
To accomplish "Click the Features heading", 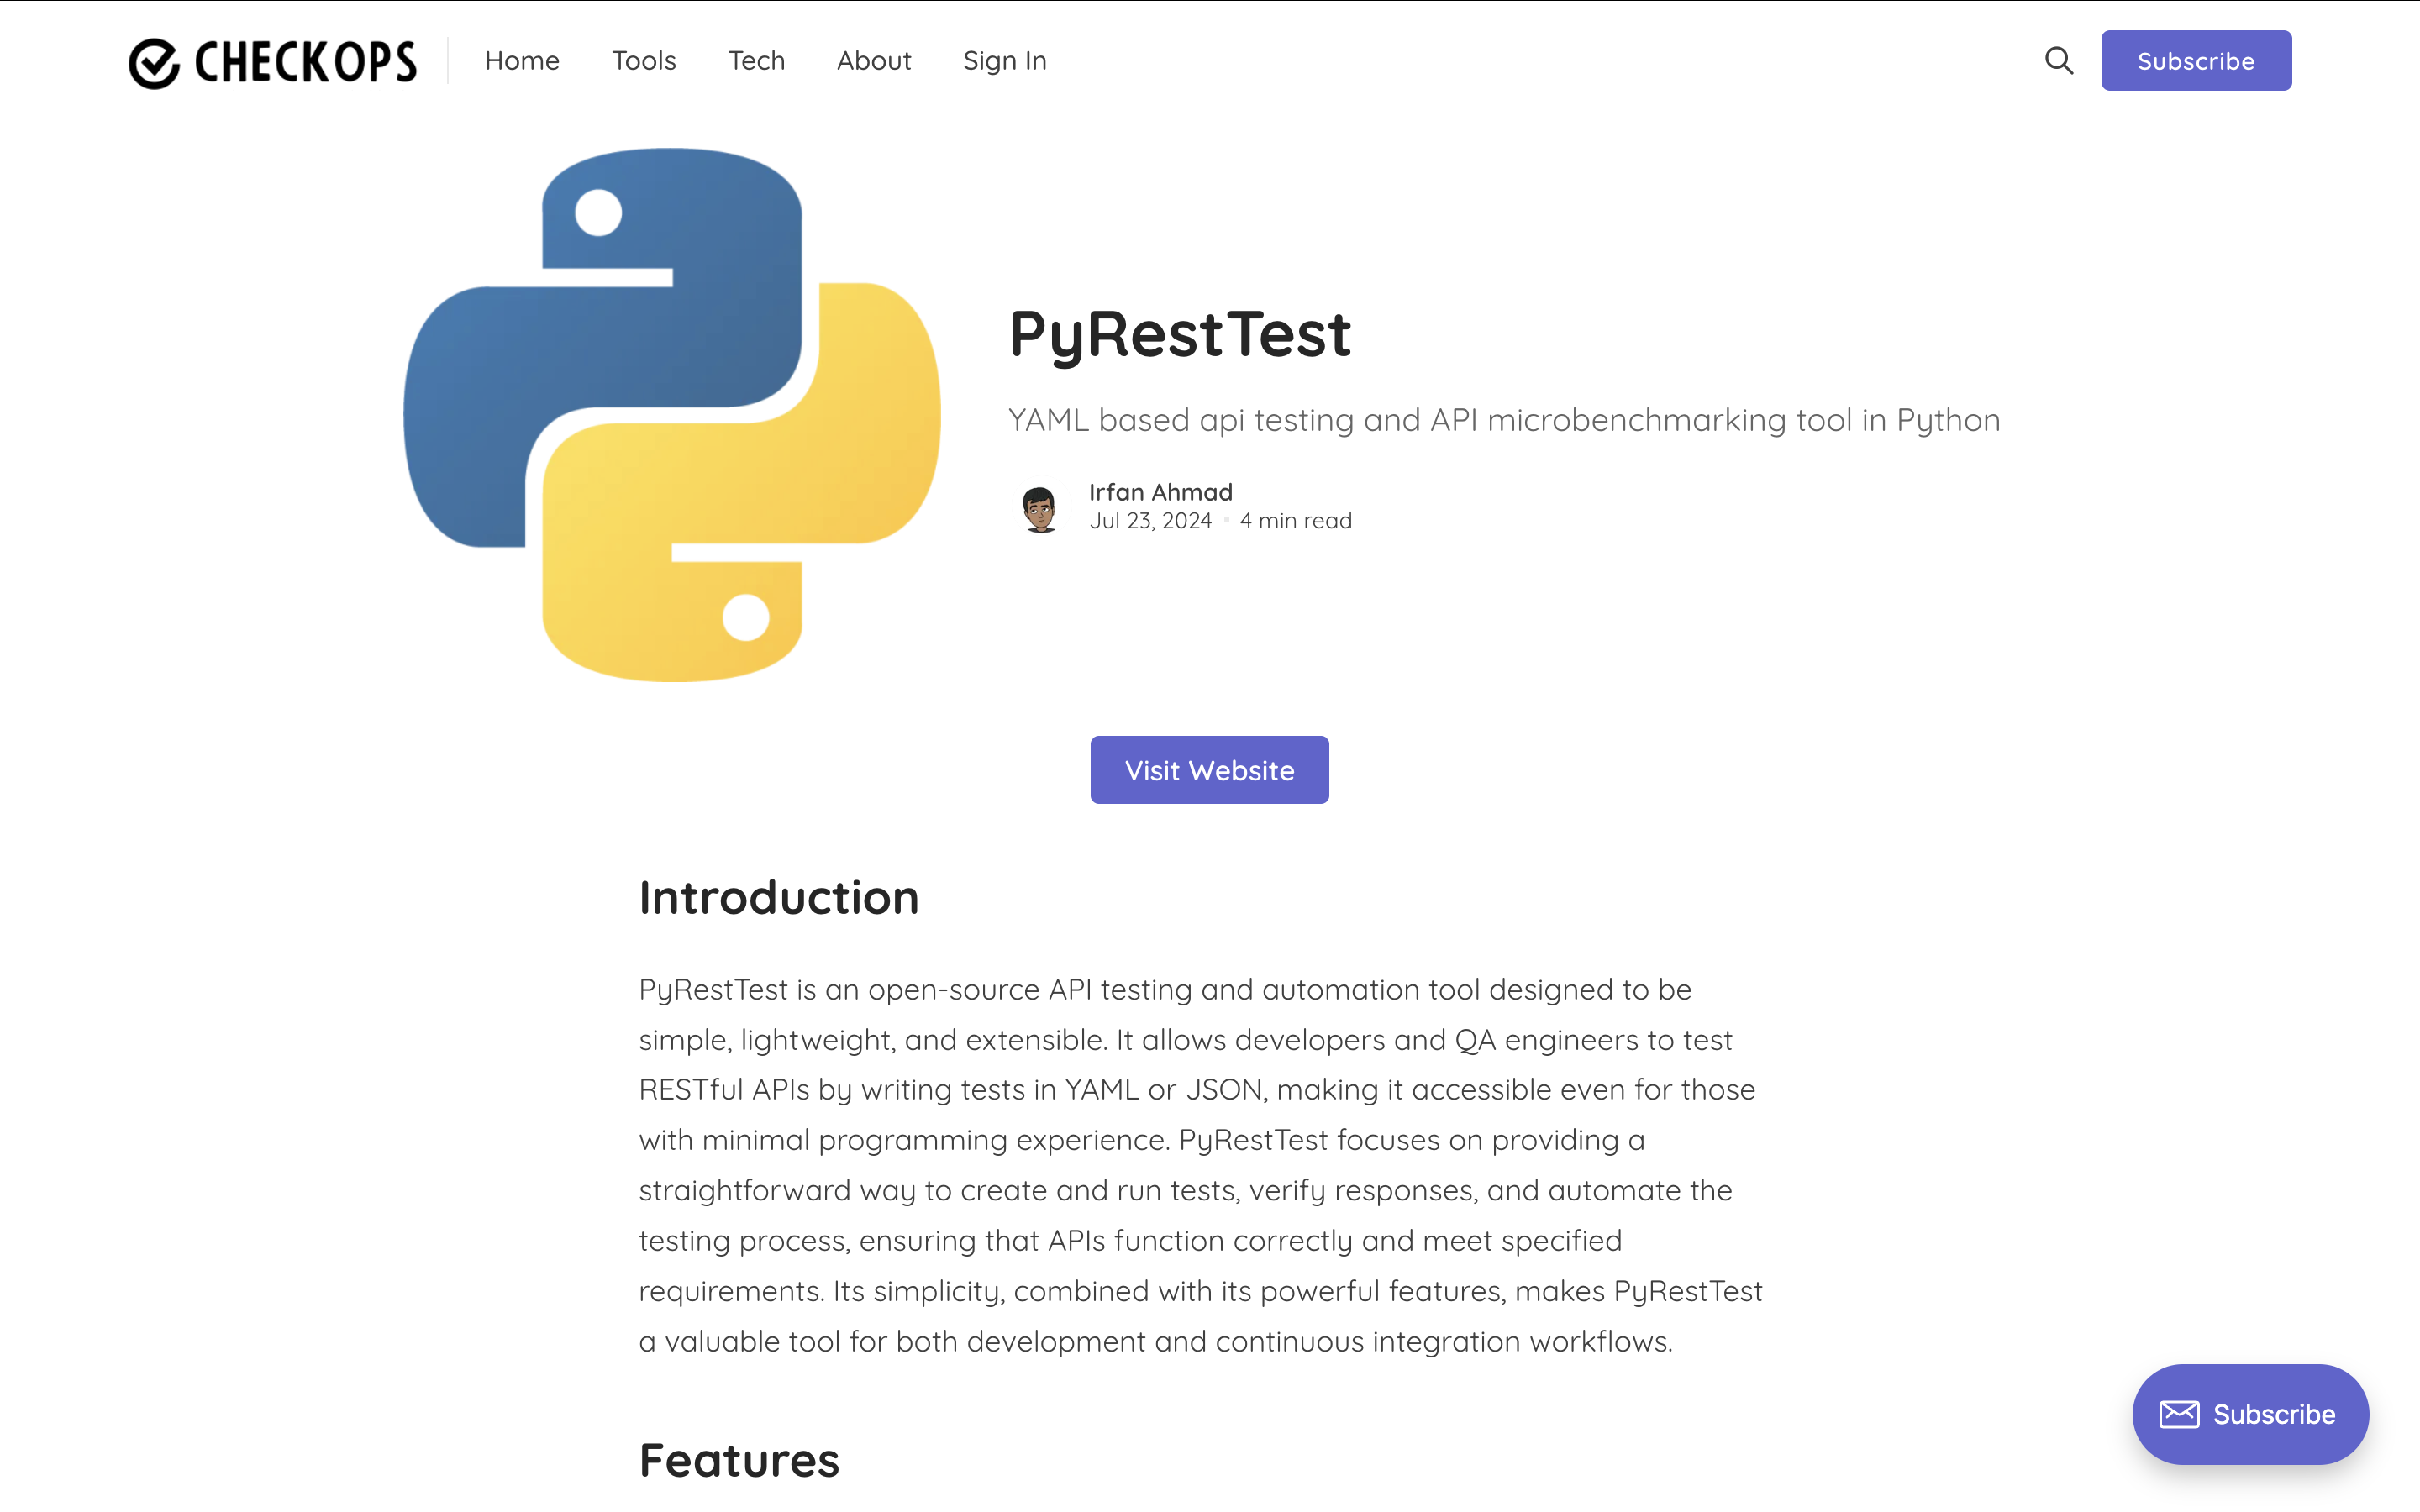I will pyautogui.click(x=738, y=1460).
